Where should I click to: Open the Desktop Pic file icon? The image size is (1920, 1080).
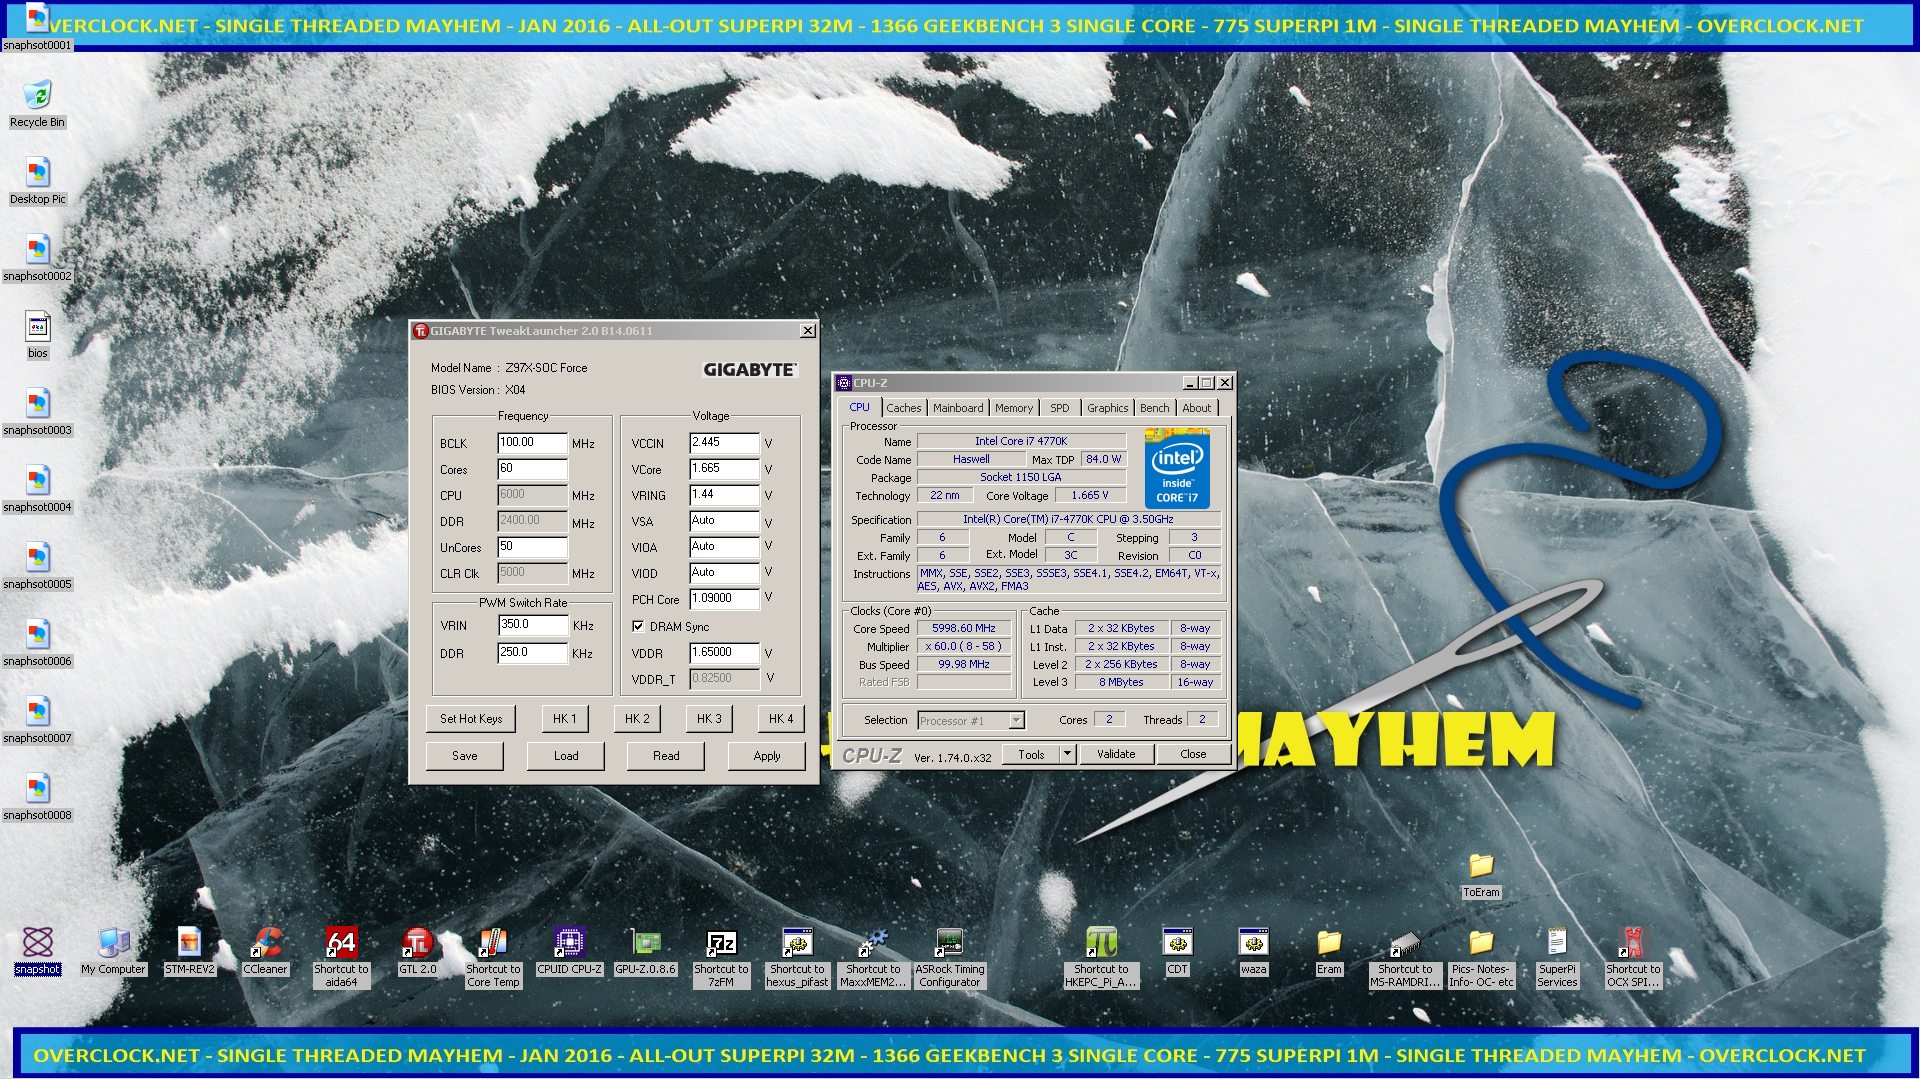pos(37,181)
